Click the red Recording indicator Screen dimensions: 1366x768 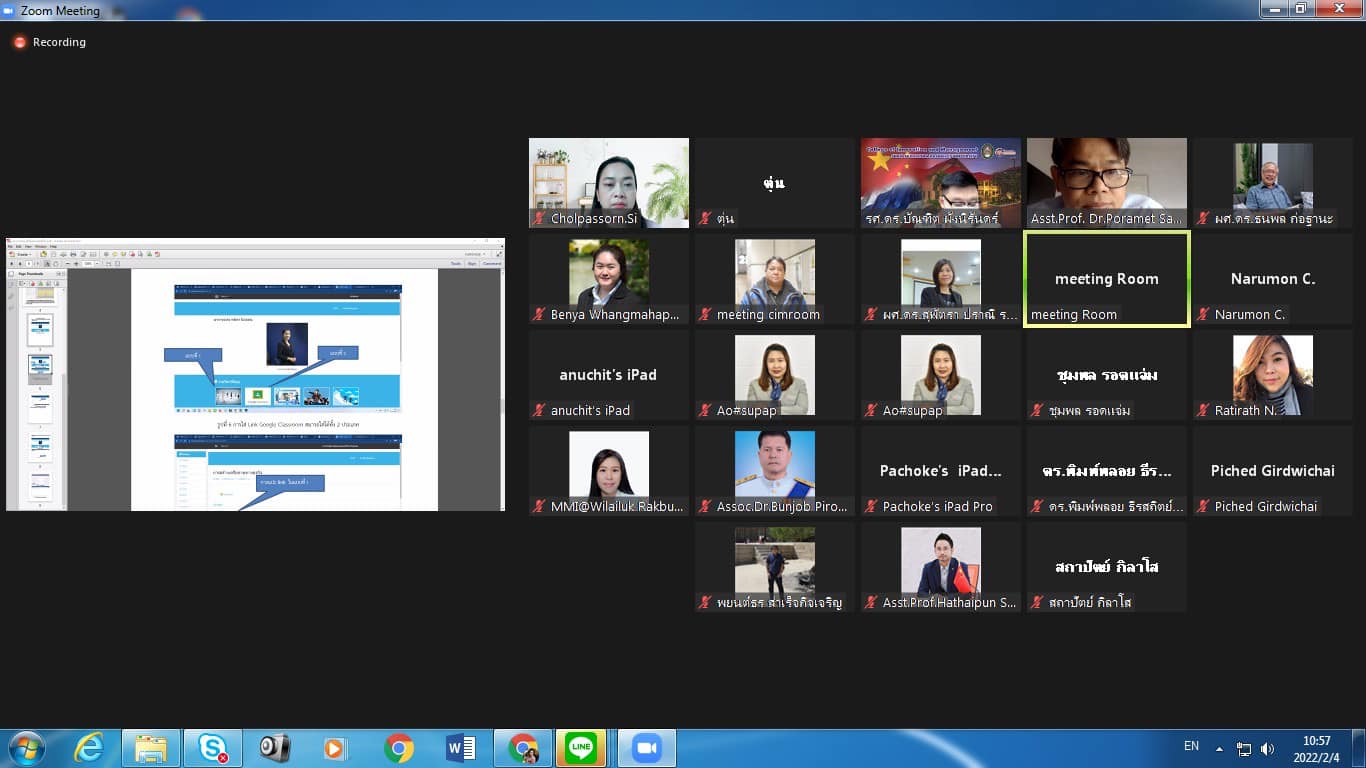[49, 42]
